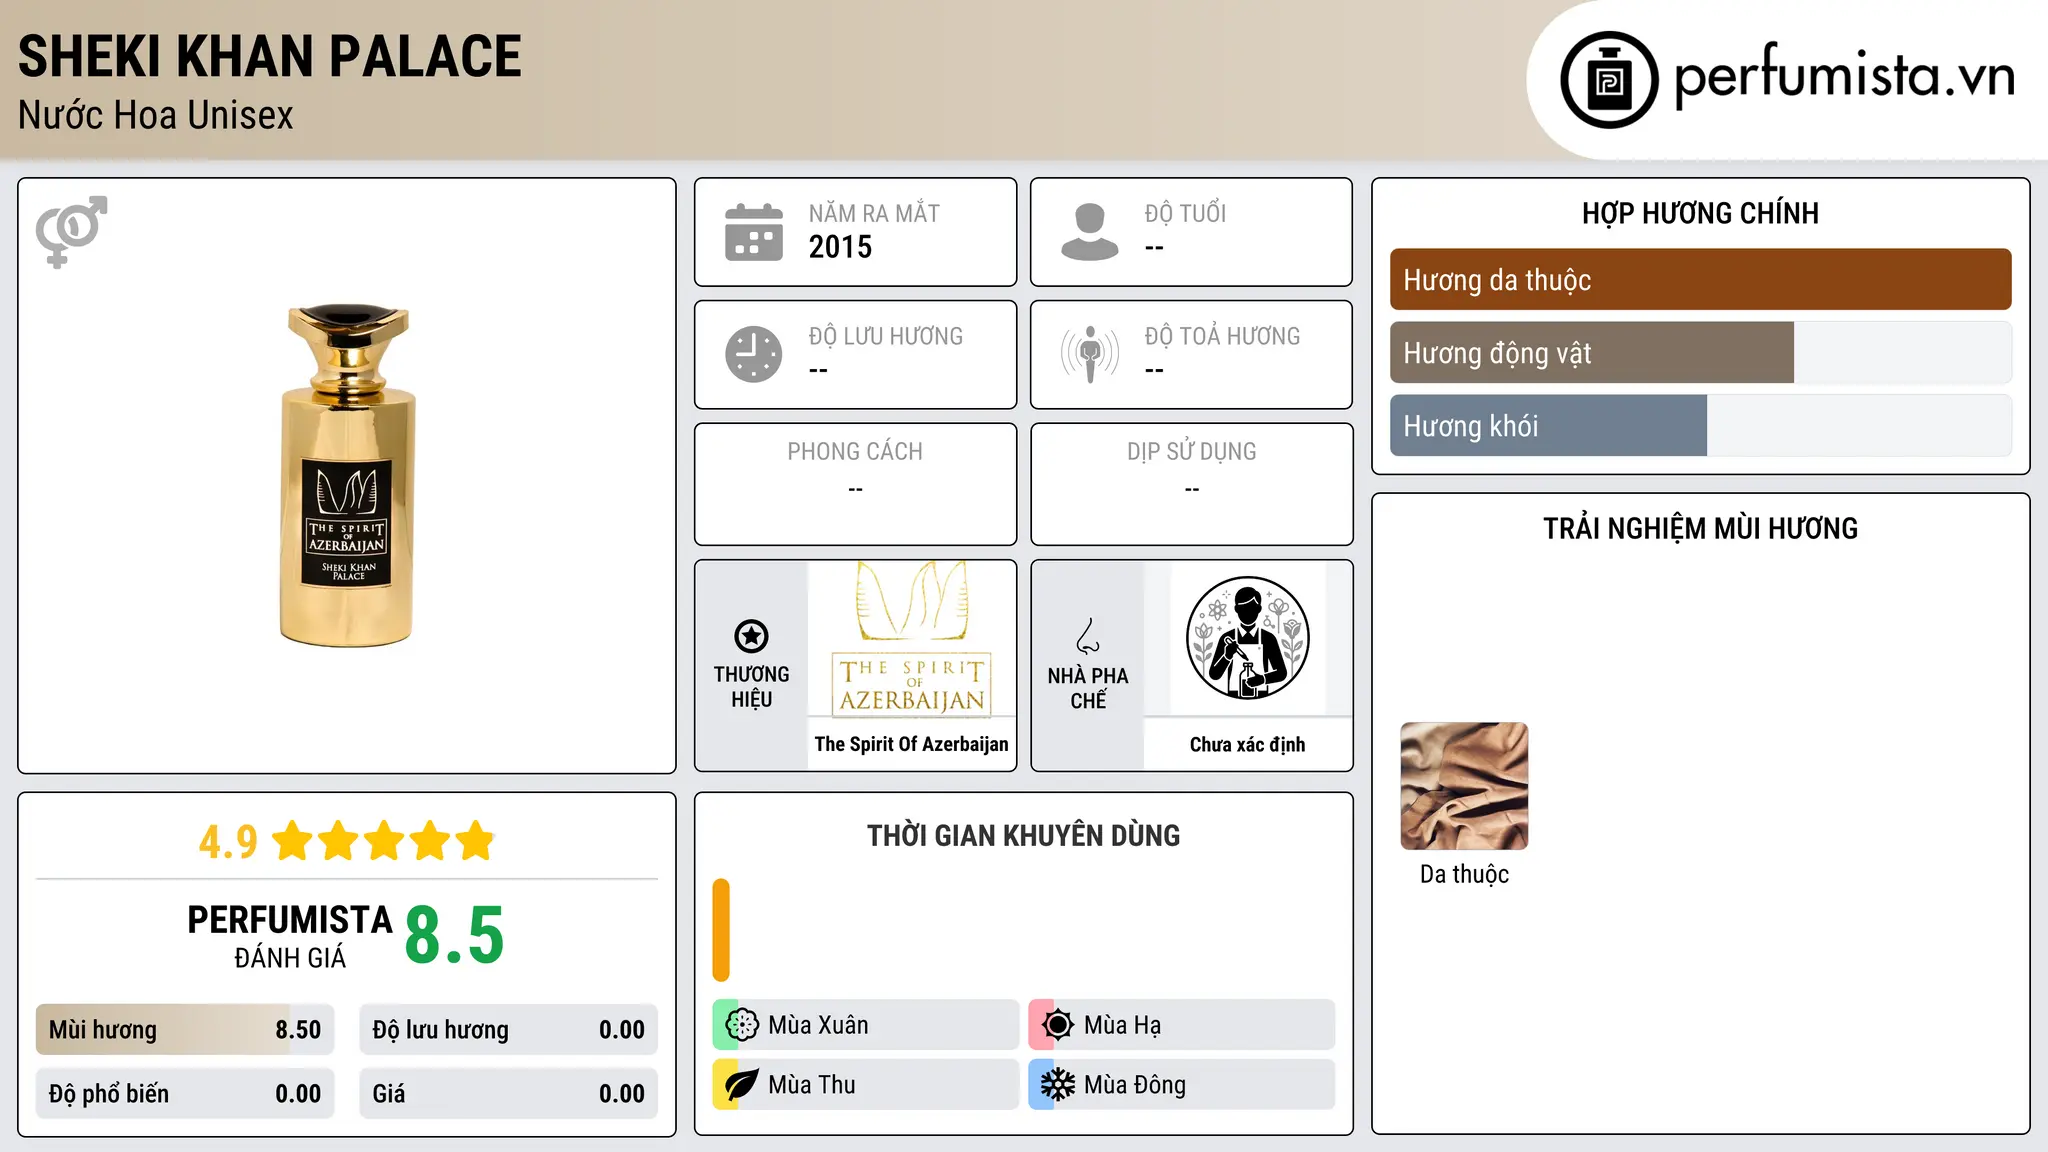Viewport: 2048px width, 1152px height.
Task: Click the clock icon beside ĐỘ LƯU HƯƠNG
Action: [754, 354]
